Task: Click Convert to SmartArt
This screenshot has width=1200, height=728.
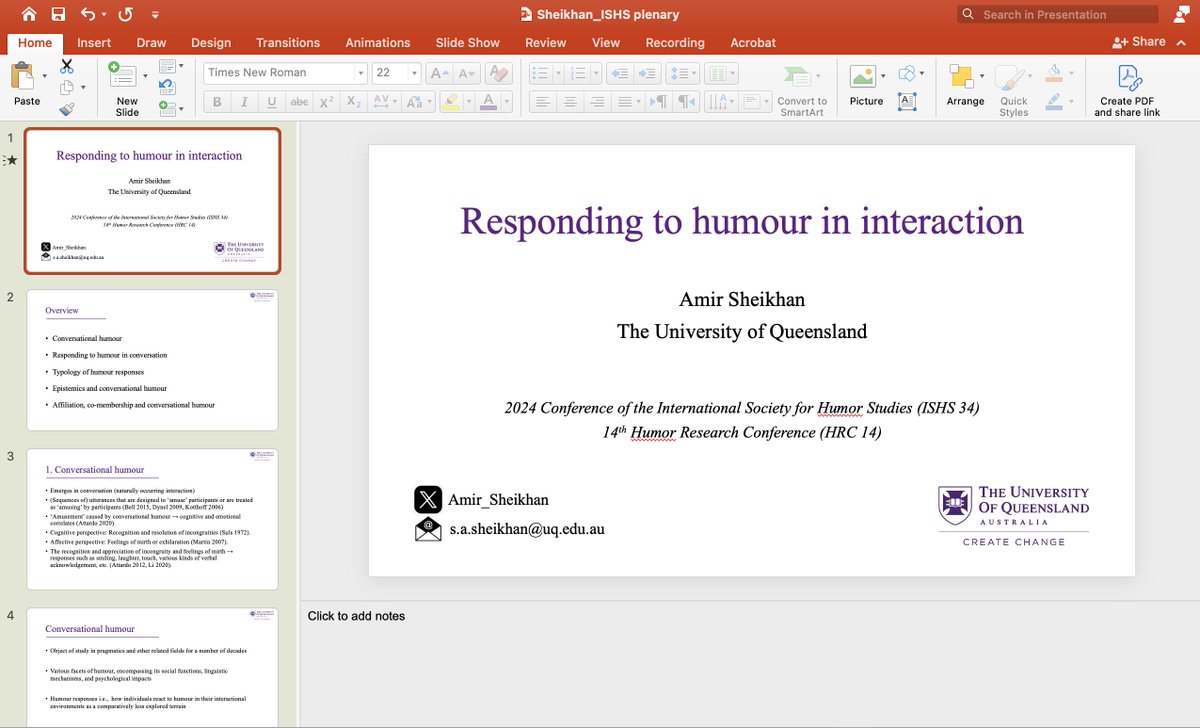Action: click(x=800, y=93)
